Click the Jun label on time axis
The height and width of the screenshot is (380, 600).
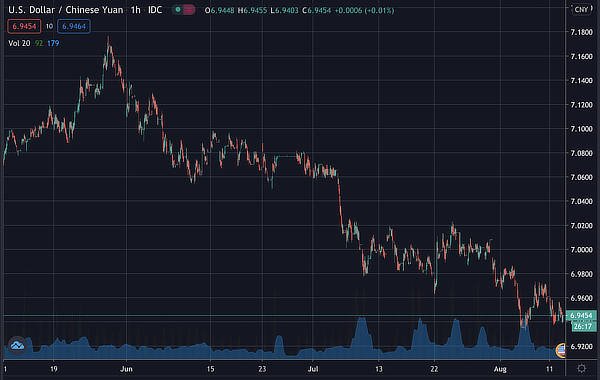[126, 369]
